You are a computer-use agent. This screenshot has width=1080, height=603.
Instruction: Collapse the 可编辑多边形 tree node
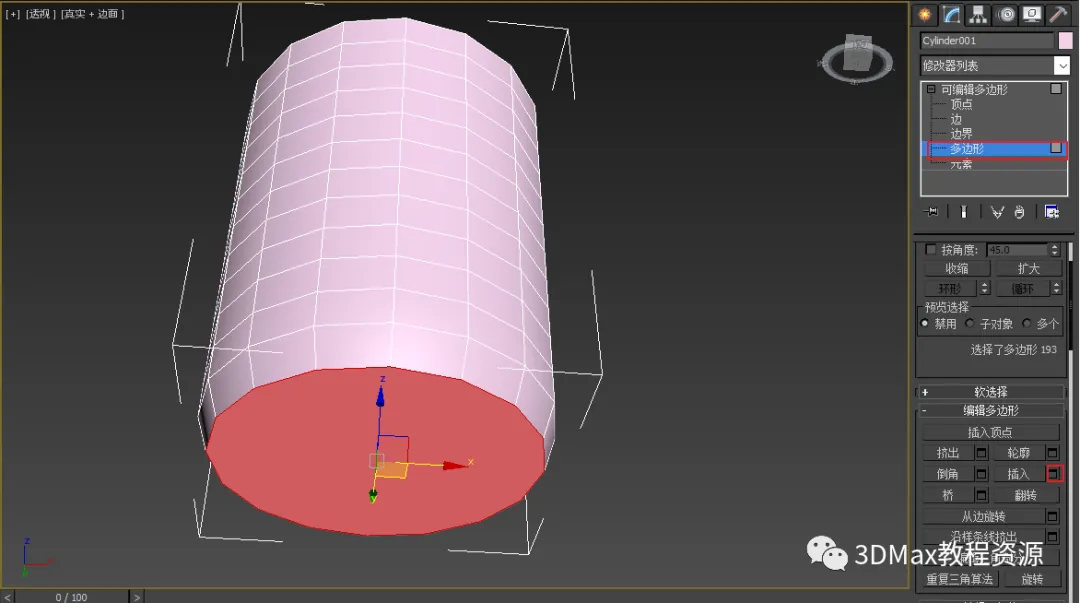coord(931,89)
